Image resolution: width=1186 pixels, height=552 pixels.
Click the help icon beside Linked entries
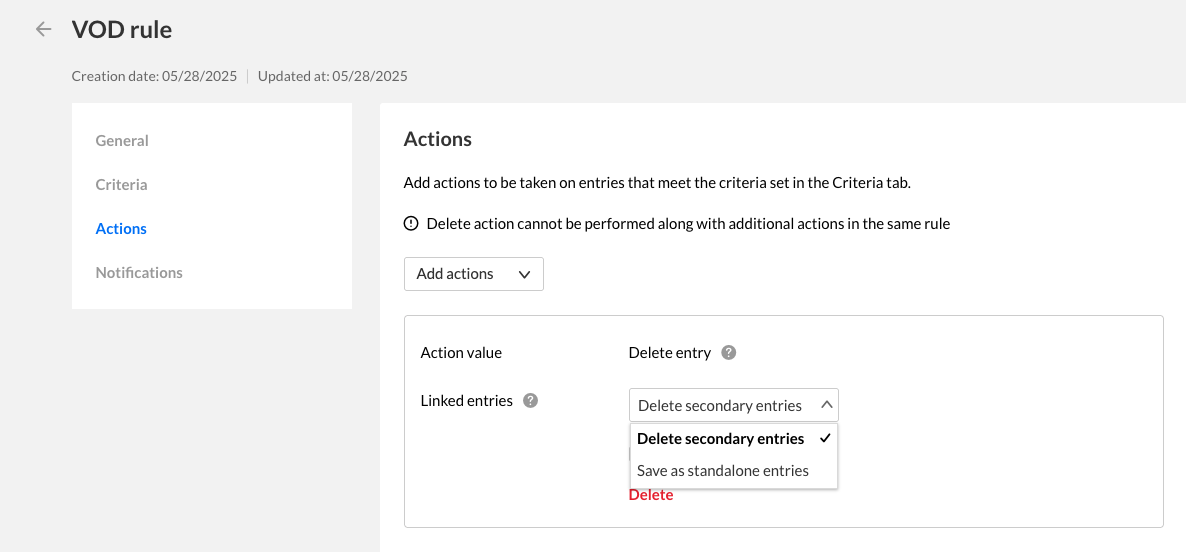click(x=531, y=401)
